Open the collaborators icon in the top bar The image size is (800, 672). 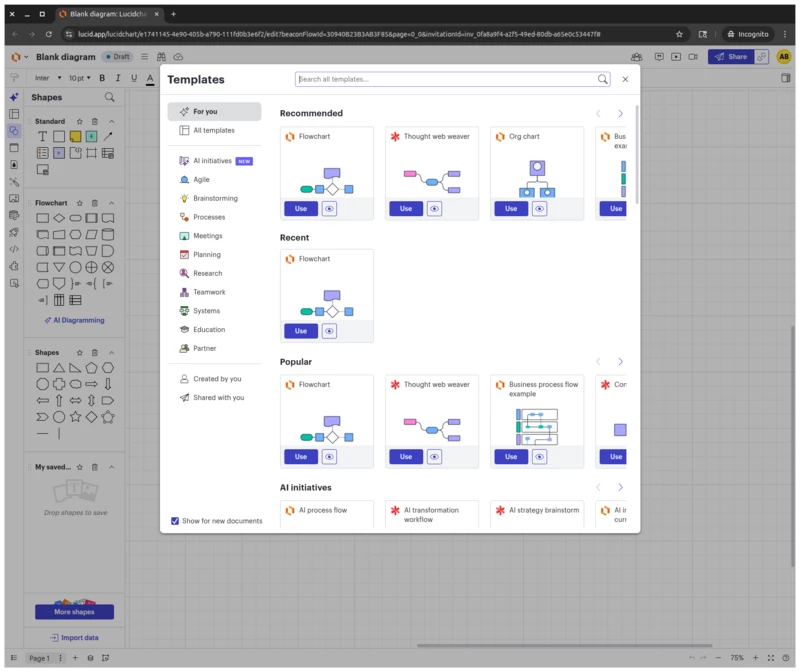coord(636,57)
